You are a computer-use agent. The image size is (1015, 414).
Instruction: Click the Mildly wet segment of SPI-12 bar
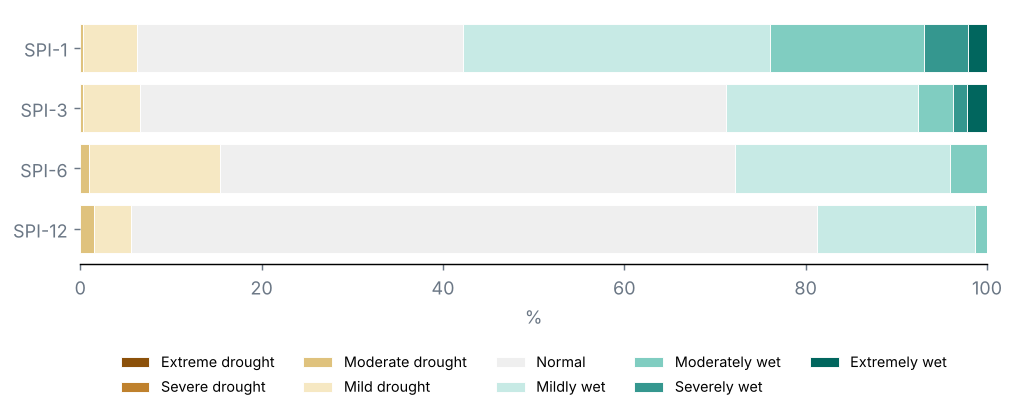(x=897, y=230)
